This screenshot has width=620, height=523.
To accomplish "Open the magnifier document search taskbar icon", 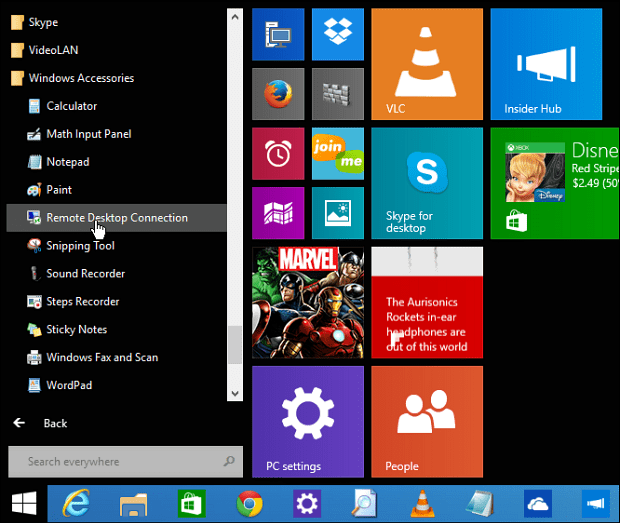I will [x=364, y=503].
